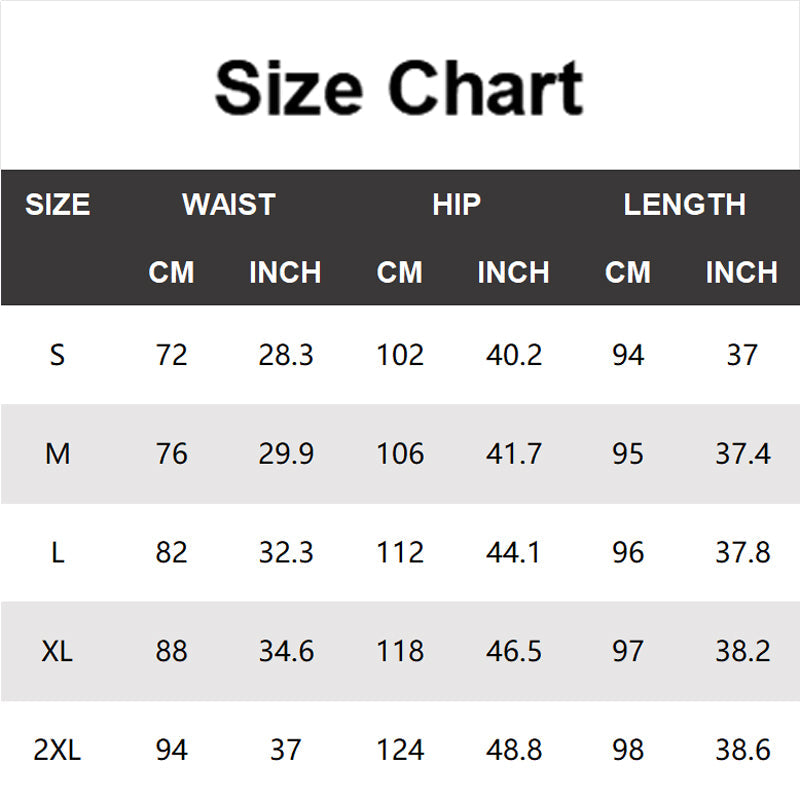Select length value 95 for size M
Viewport: 800px width, 800px height.
tap(628, 454)
